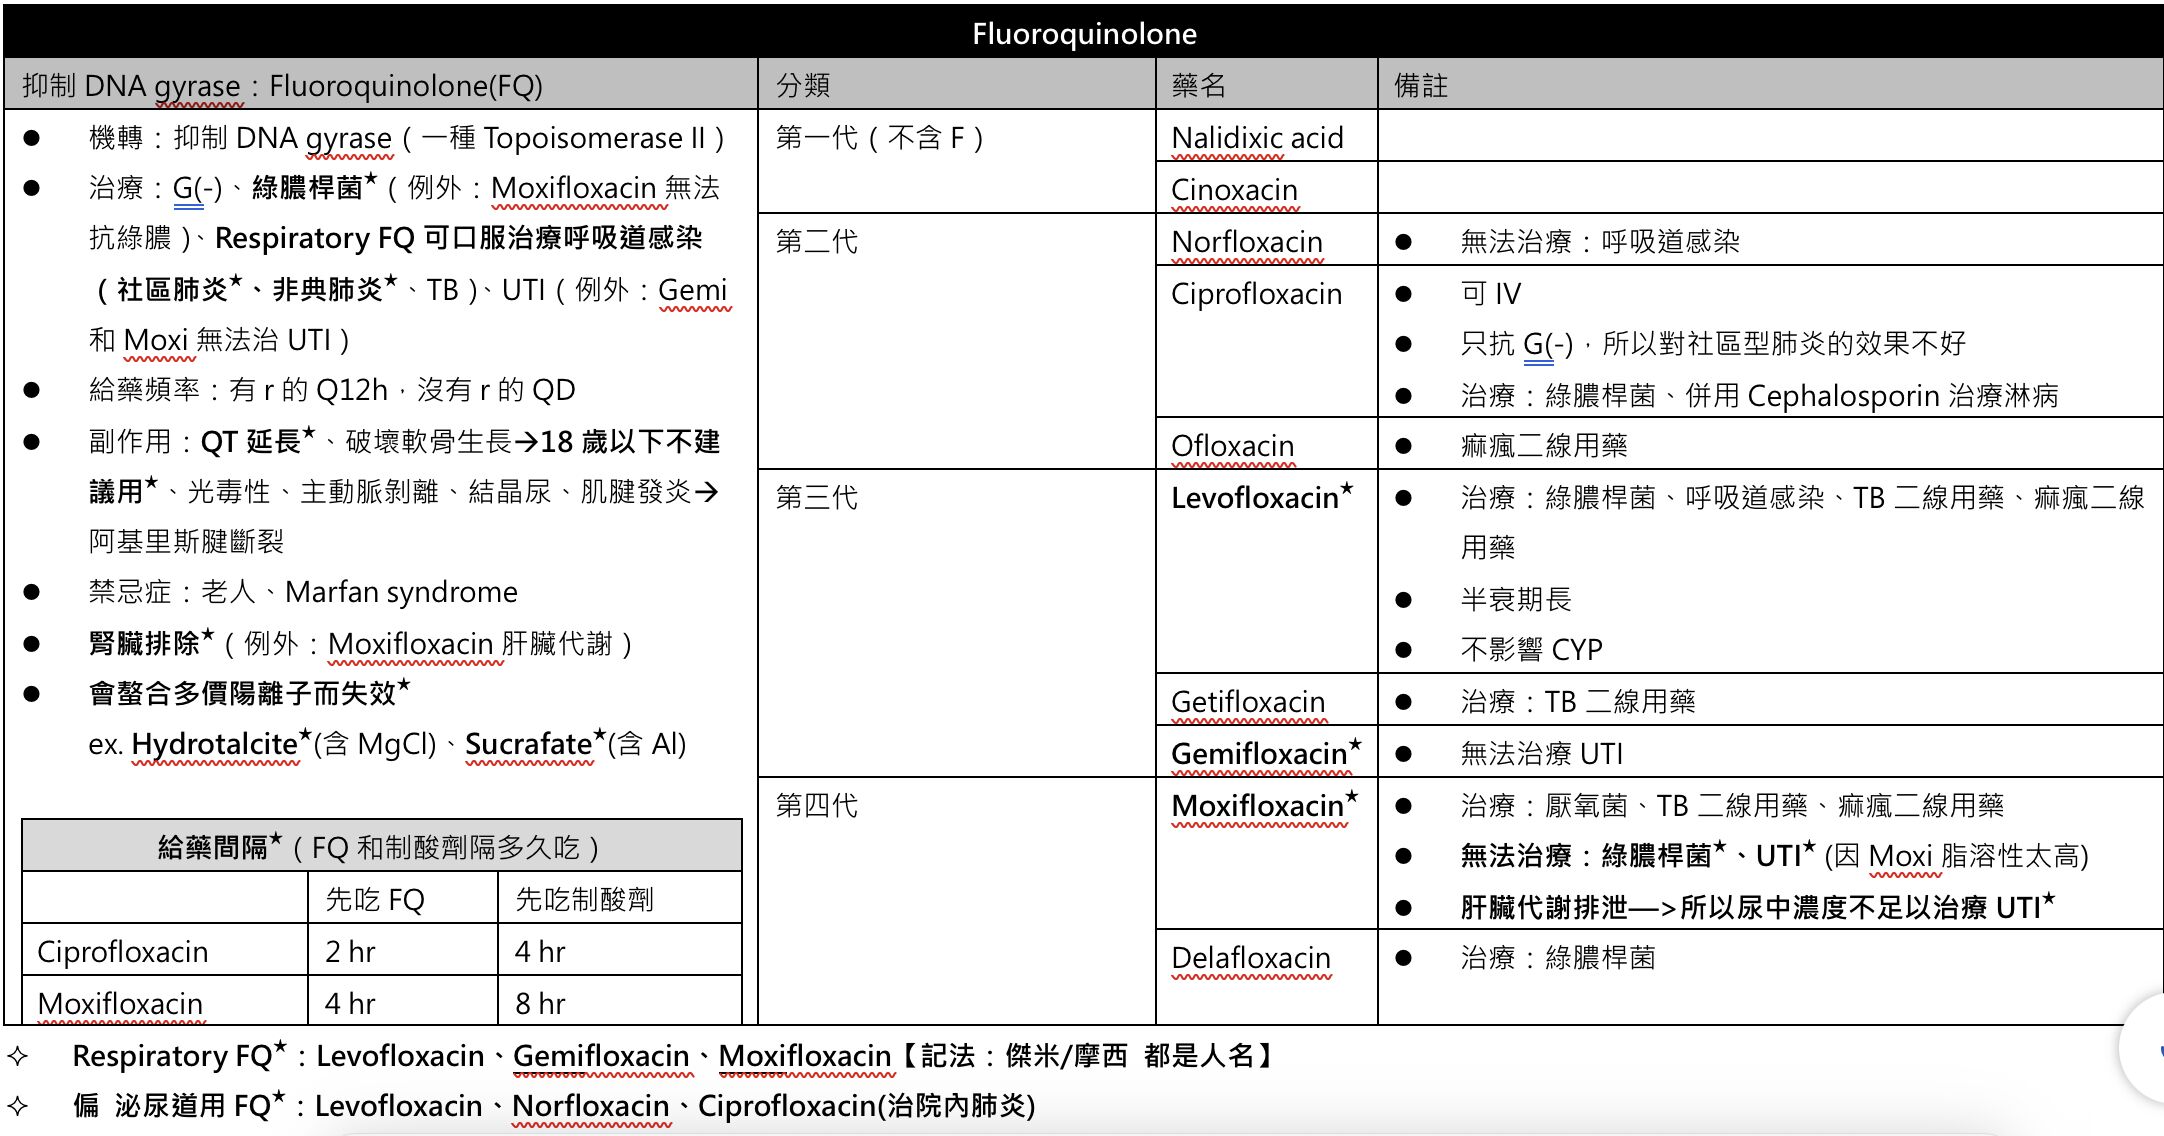Click the partially visible round floating button
Screen dimensions: 2164x1136
[x=2146, y=1048]
